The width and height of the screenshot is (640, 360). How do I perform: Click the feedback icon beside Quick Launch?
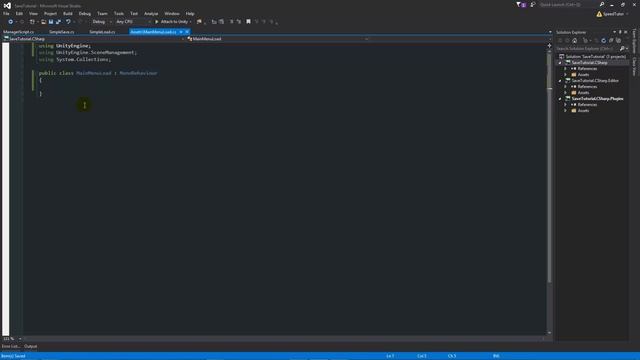(533, 4)
